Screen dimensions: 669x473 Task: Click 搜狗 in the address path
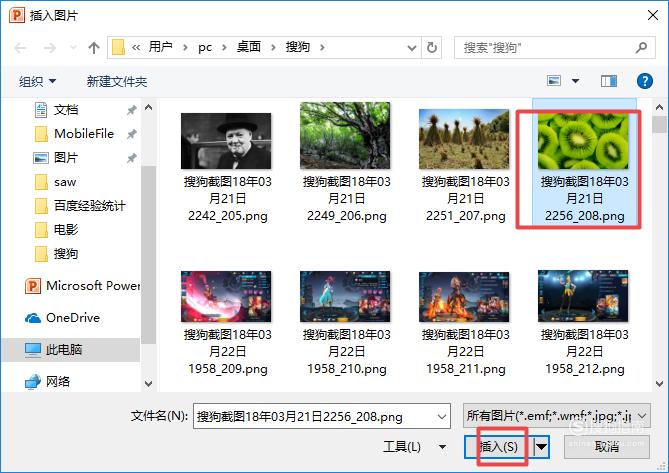click(298, 47)
